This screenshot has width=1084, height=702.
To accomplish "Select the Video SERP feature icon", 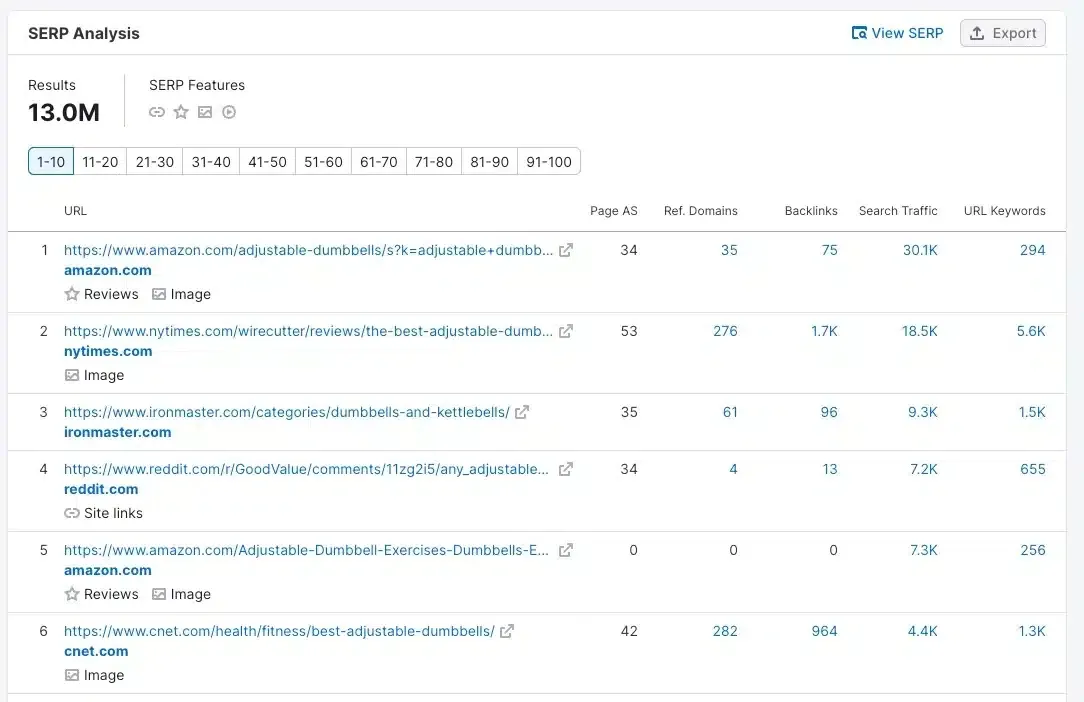I will tap(229, 112).
